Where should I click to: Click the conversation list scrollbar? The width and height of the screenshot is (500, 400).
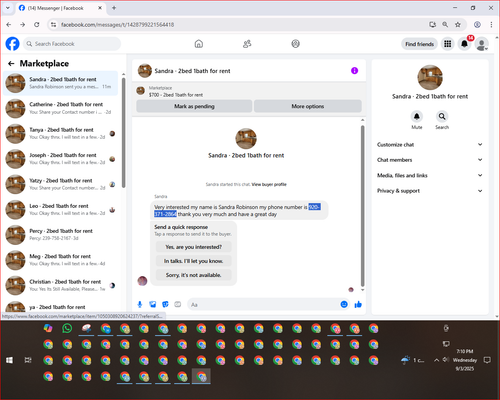(123, 133)
